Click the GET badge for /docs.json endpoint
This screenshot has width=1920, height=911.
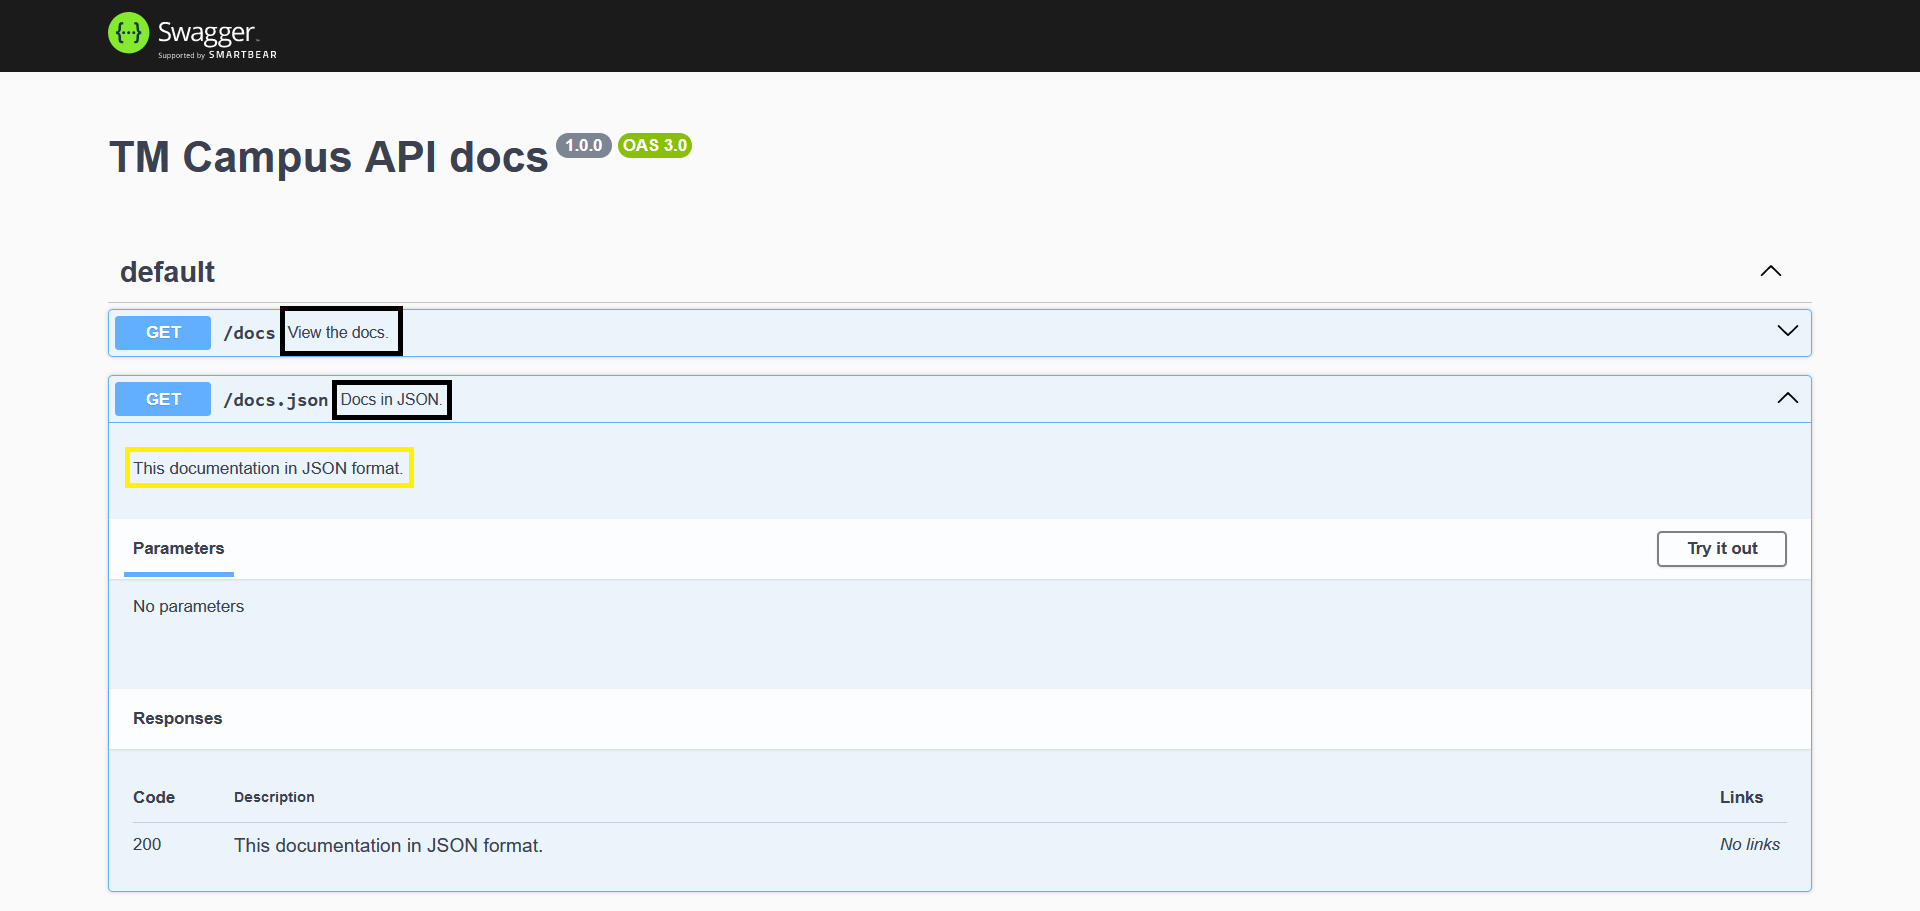point(162,398)
